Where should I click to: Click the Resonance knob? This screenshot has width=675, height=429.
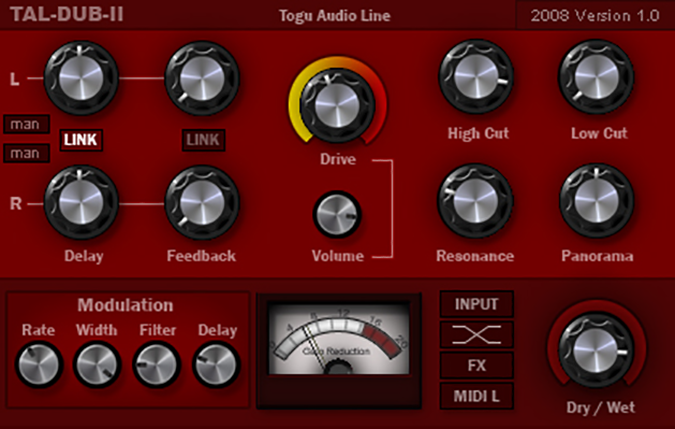point(475,201)
